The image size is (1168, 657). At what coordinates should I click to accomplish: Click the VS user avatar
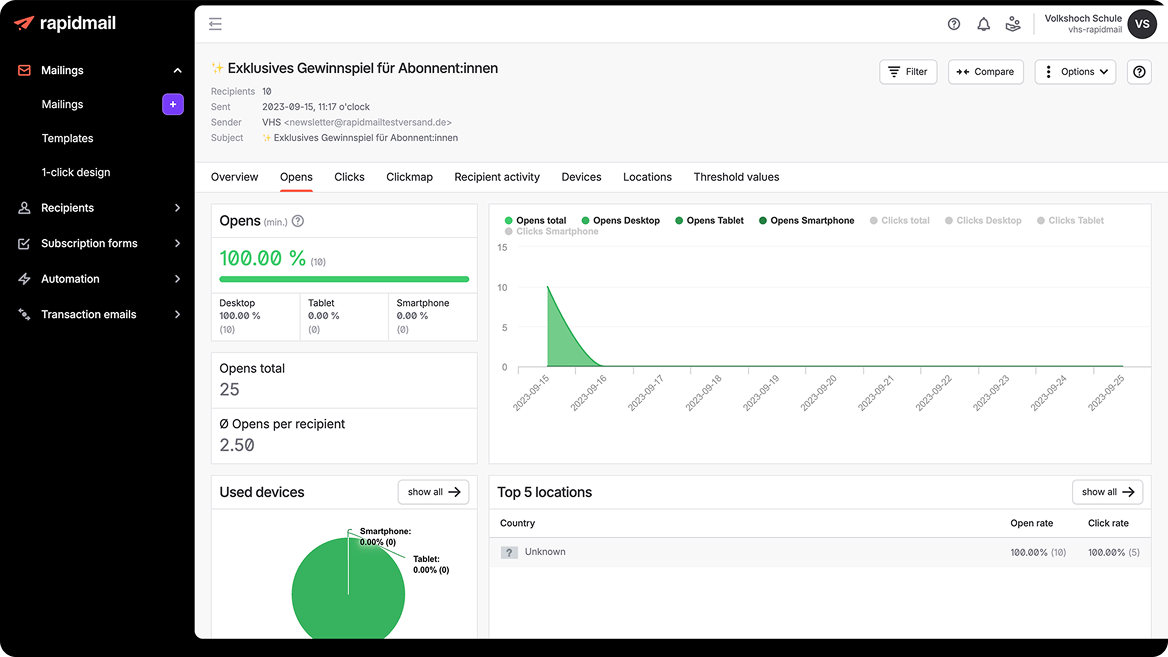click(1142, 24)
